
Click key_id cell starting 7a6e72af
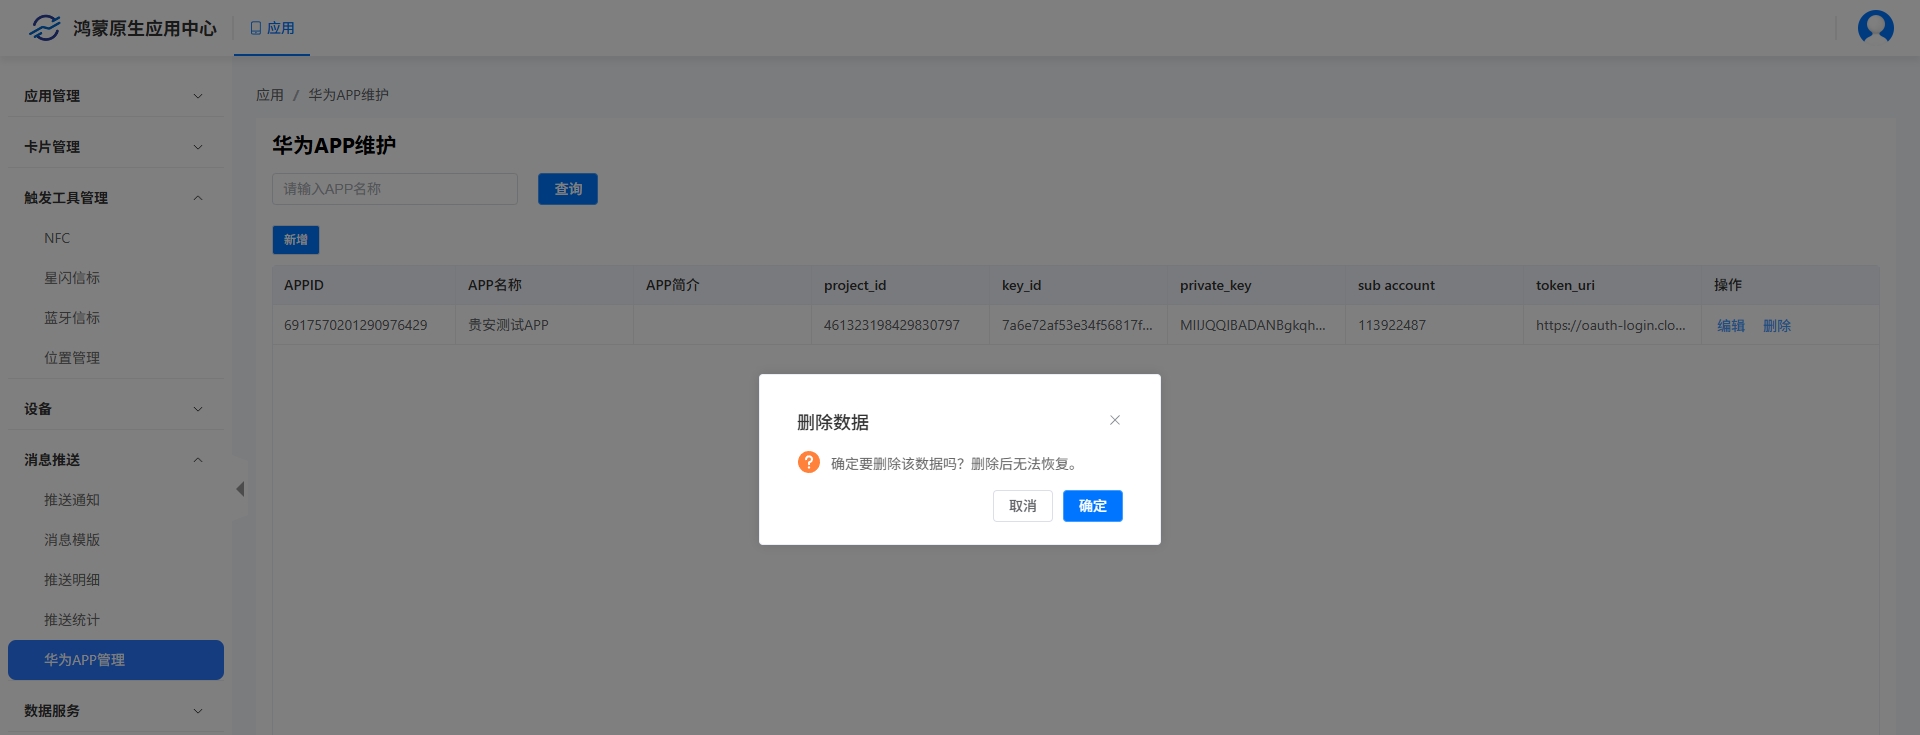[x=1077, y=325]
